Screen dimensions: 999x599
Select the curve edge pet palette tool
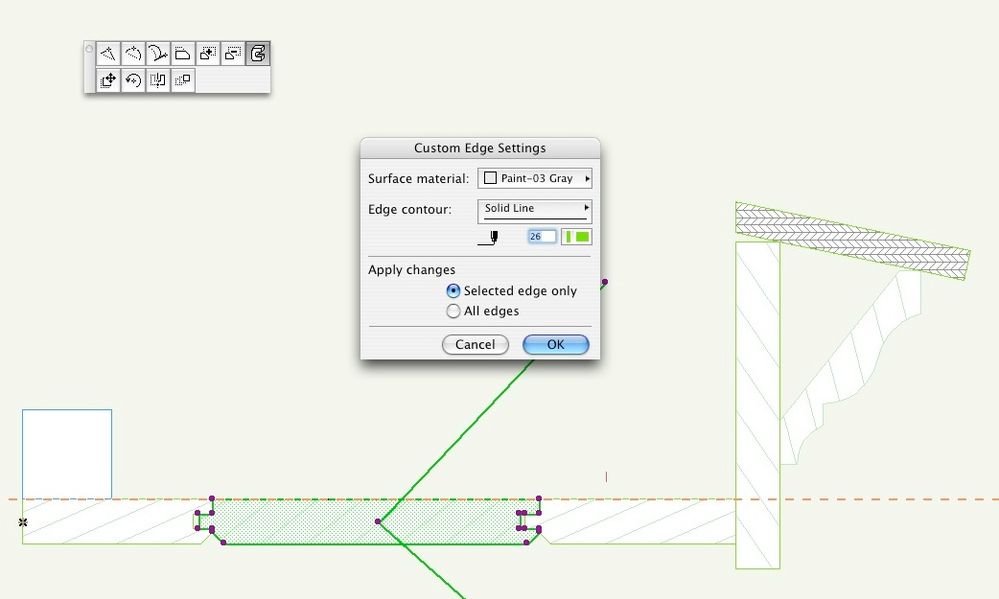pyautogui.click(x=133, y=54)
